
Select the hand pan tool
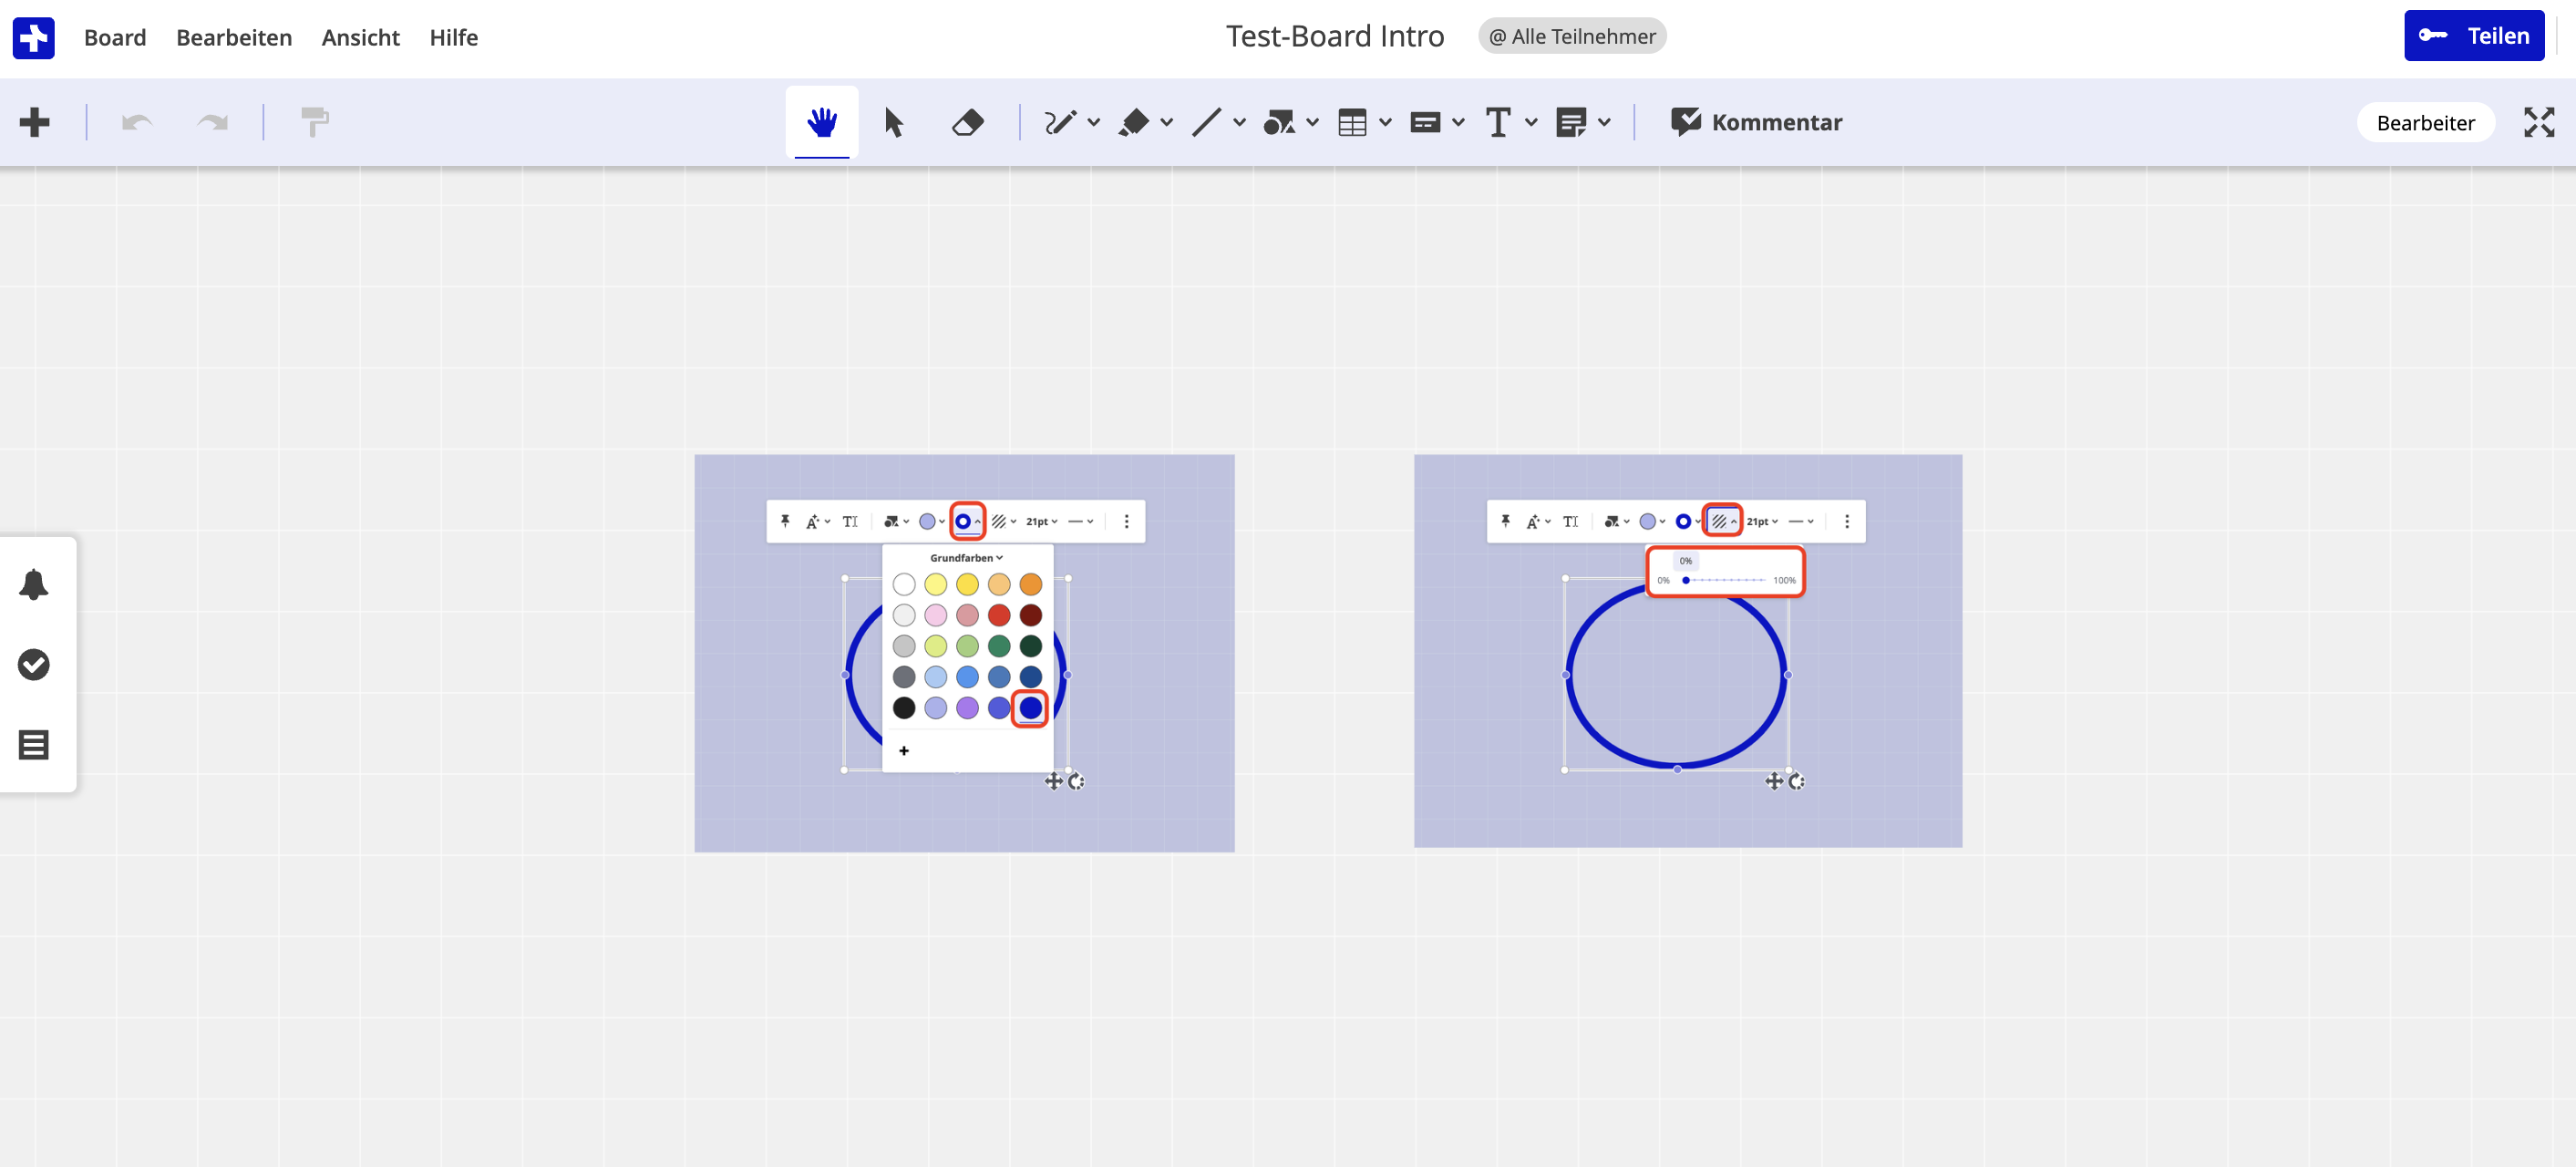[822, 121]
